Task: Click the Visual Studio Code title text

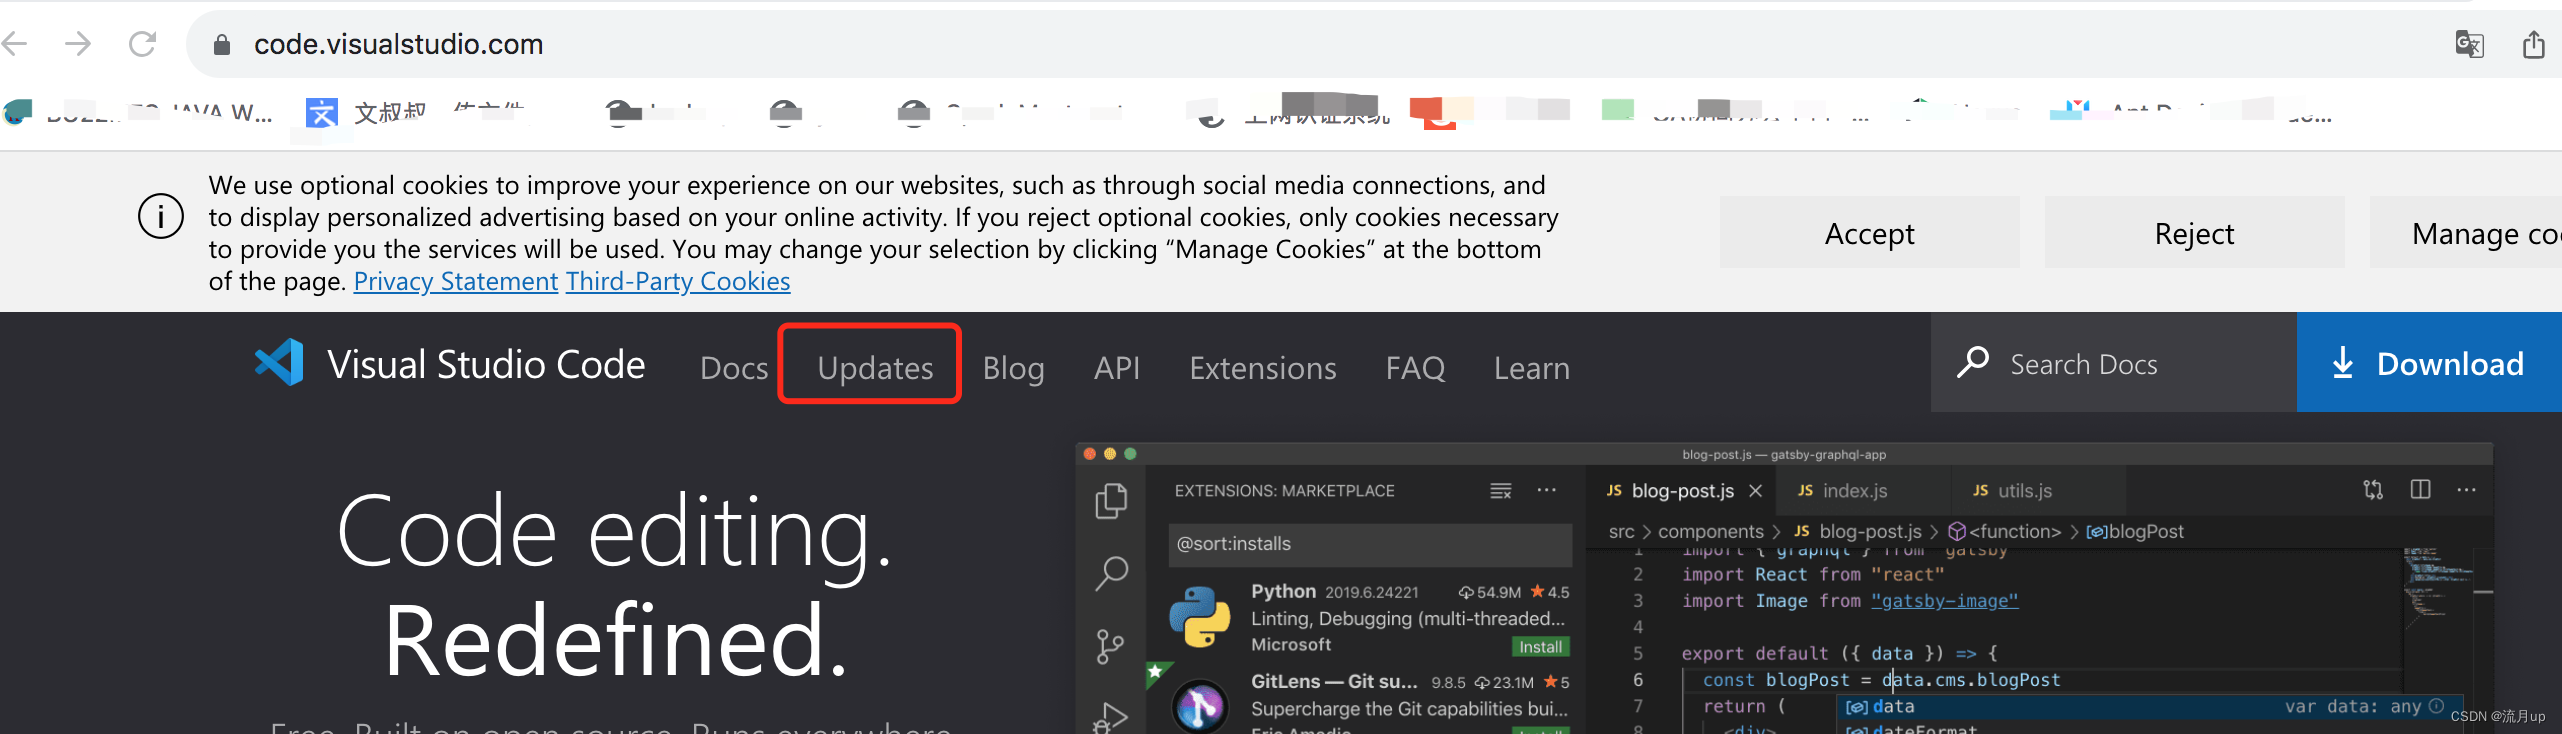Action: (486, 364)
